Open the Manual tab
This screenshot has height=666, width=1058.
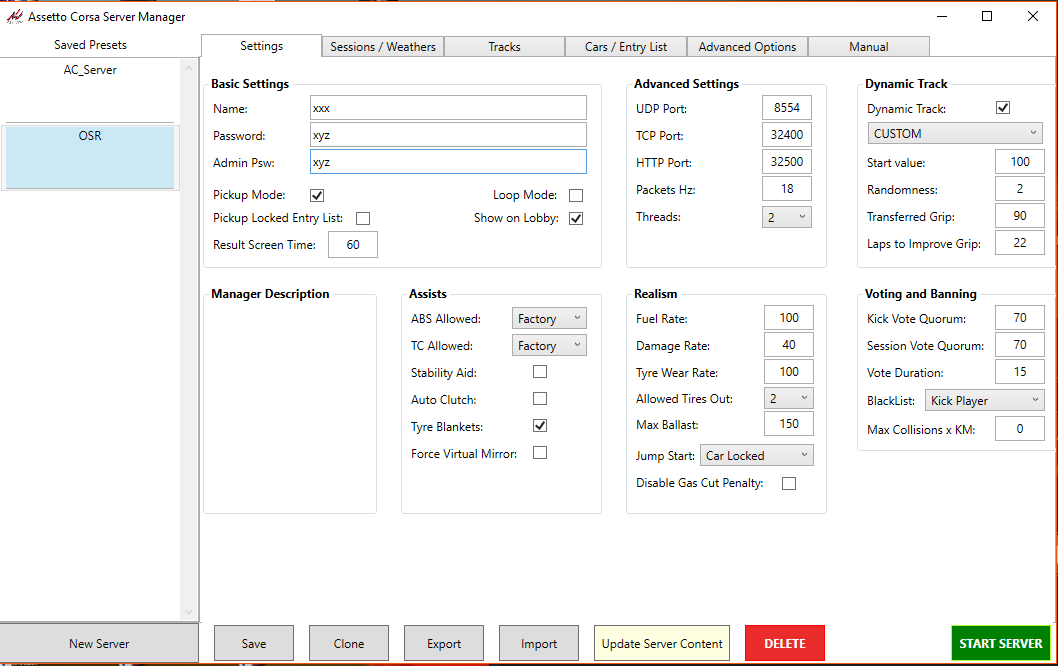pos(868,47)
